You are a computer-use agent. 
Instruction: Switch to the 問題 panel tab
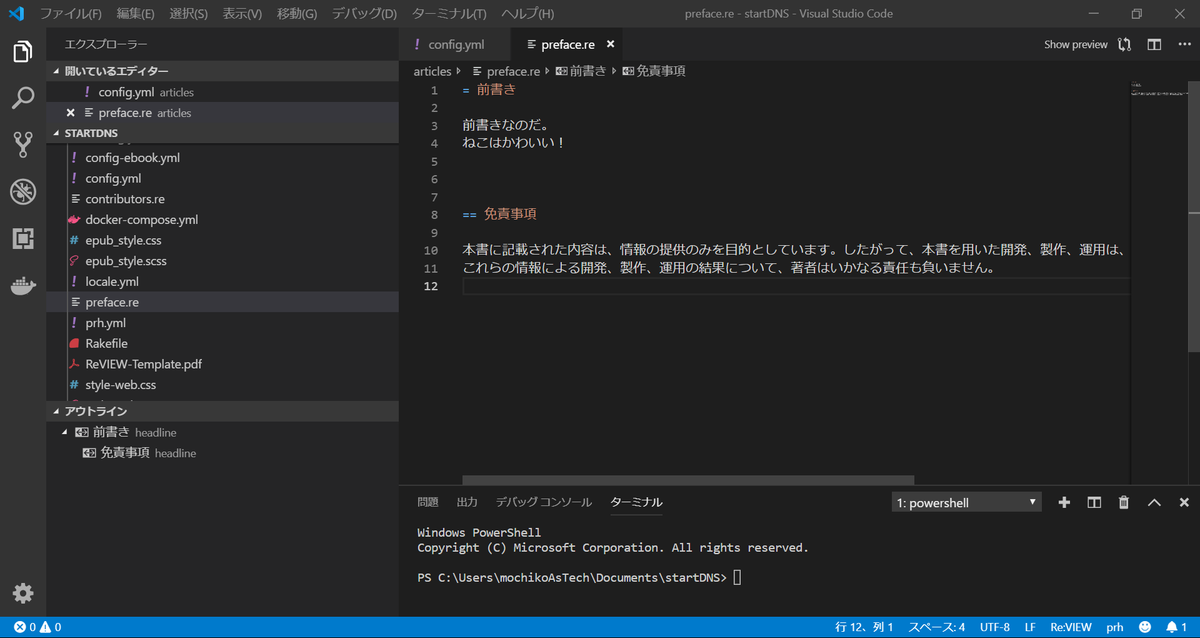428,502
